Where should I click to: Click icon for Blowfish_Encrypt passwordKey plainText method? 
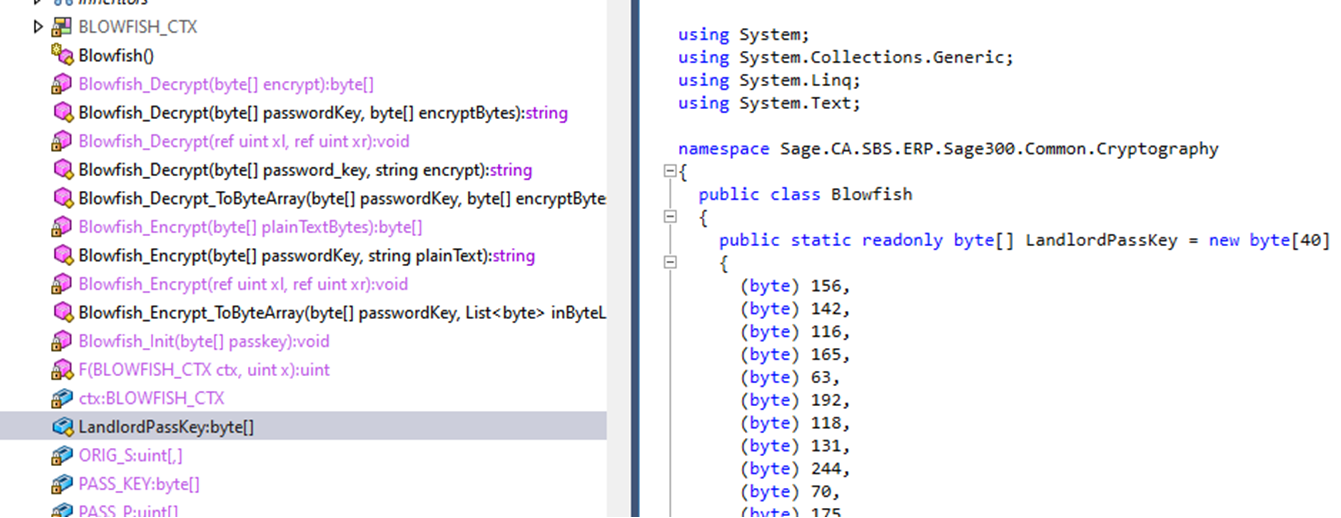(62, 256)
